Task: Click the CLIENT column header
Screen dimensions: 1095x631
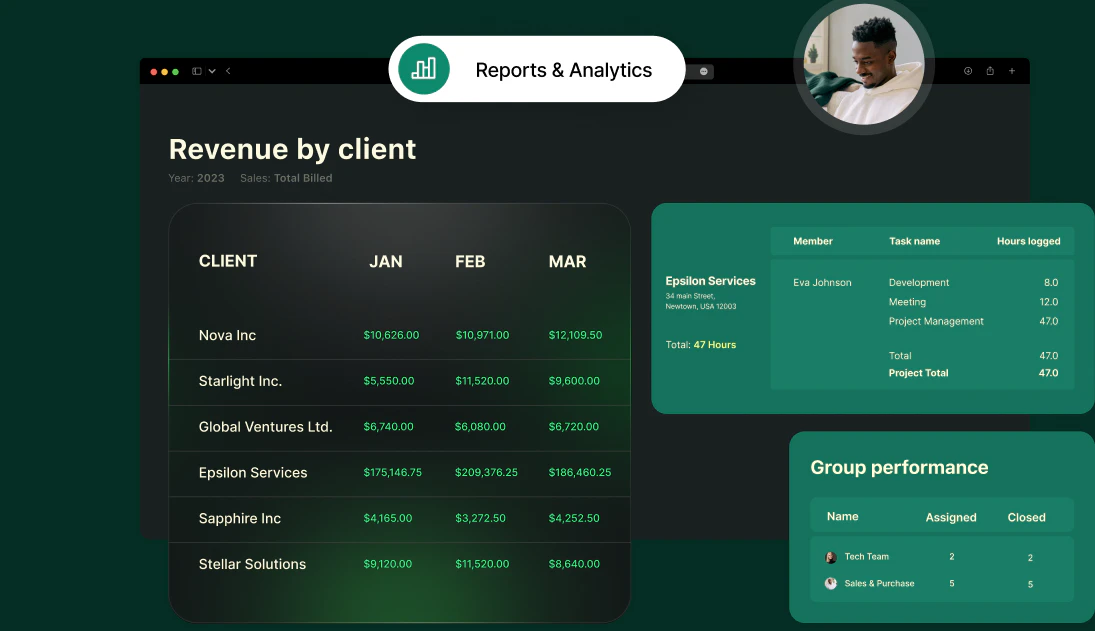Action: pyautogui.click(x=228, y=261)
